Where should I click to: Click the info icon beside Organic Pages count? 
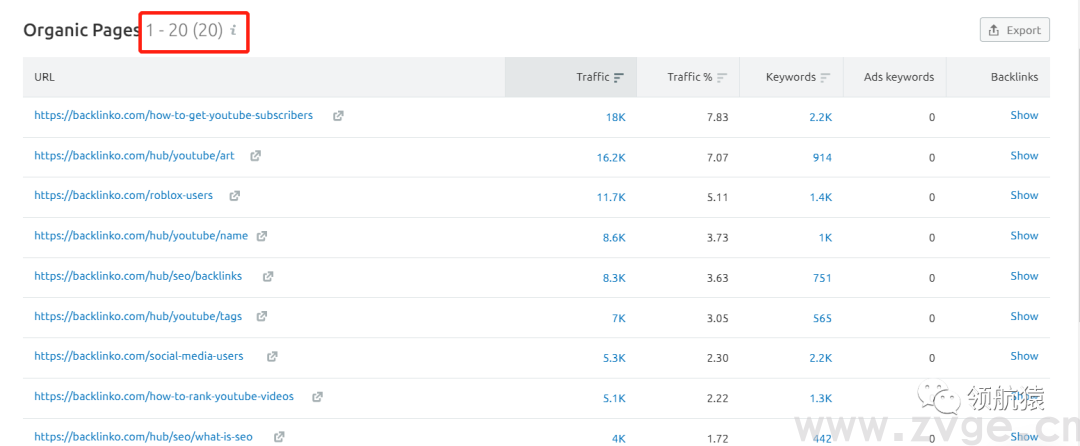click(233, 31)
